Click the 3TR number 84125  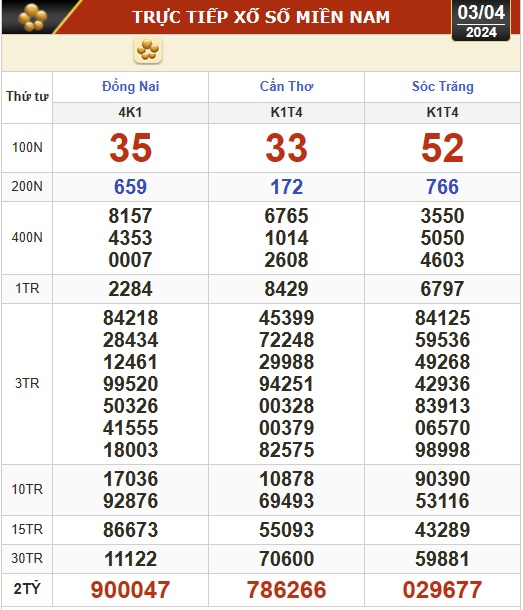click(x=442, y=318)
